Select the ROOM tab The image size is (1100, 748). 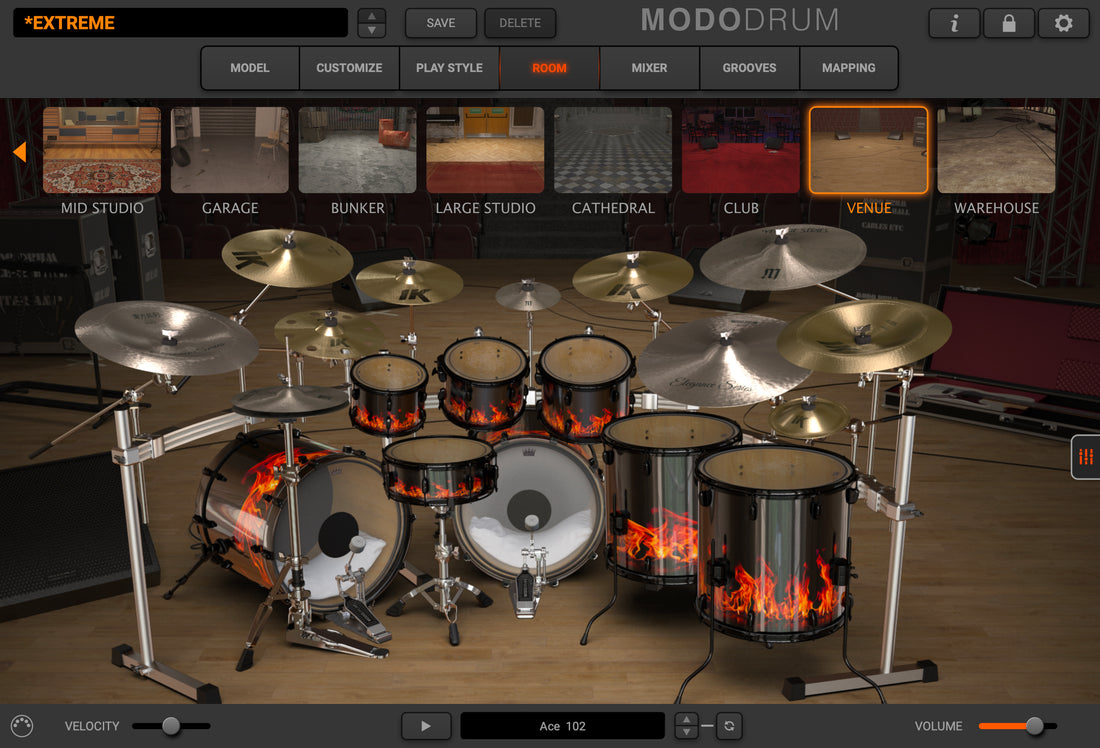(549, 68)
